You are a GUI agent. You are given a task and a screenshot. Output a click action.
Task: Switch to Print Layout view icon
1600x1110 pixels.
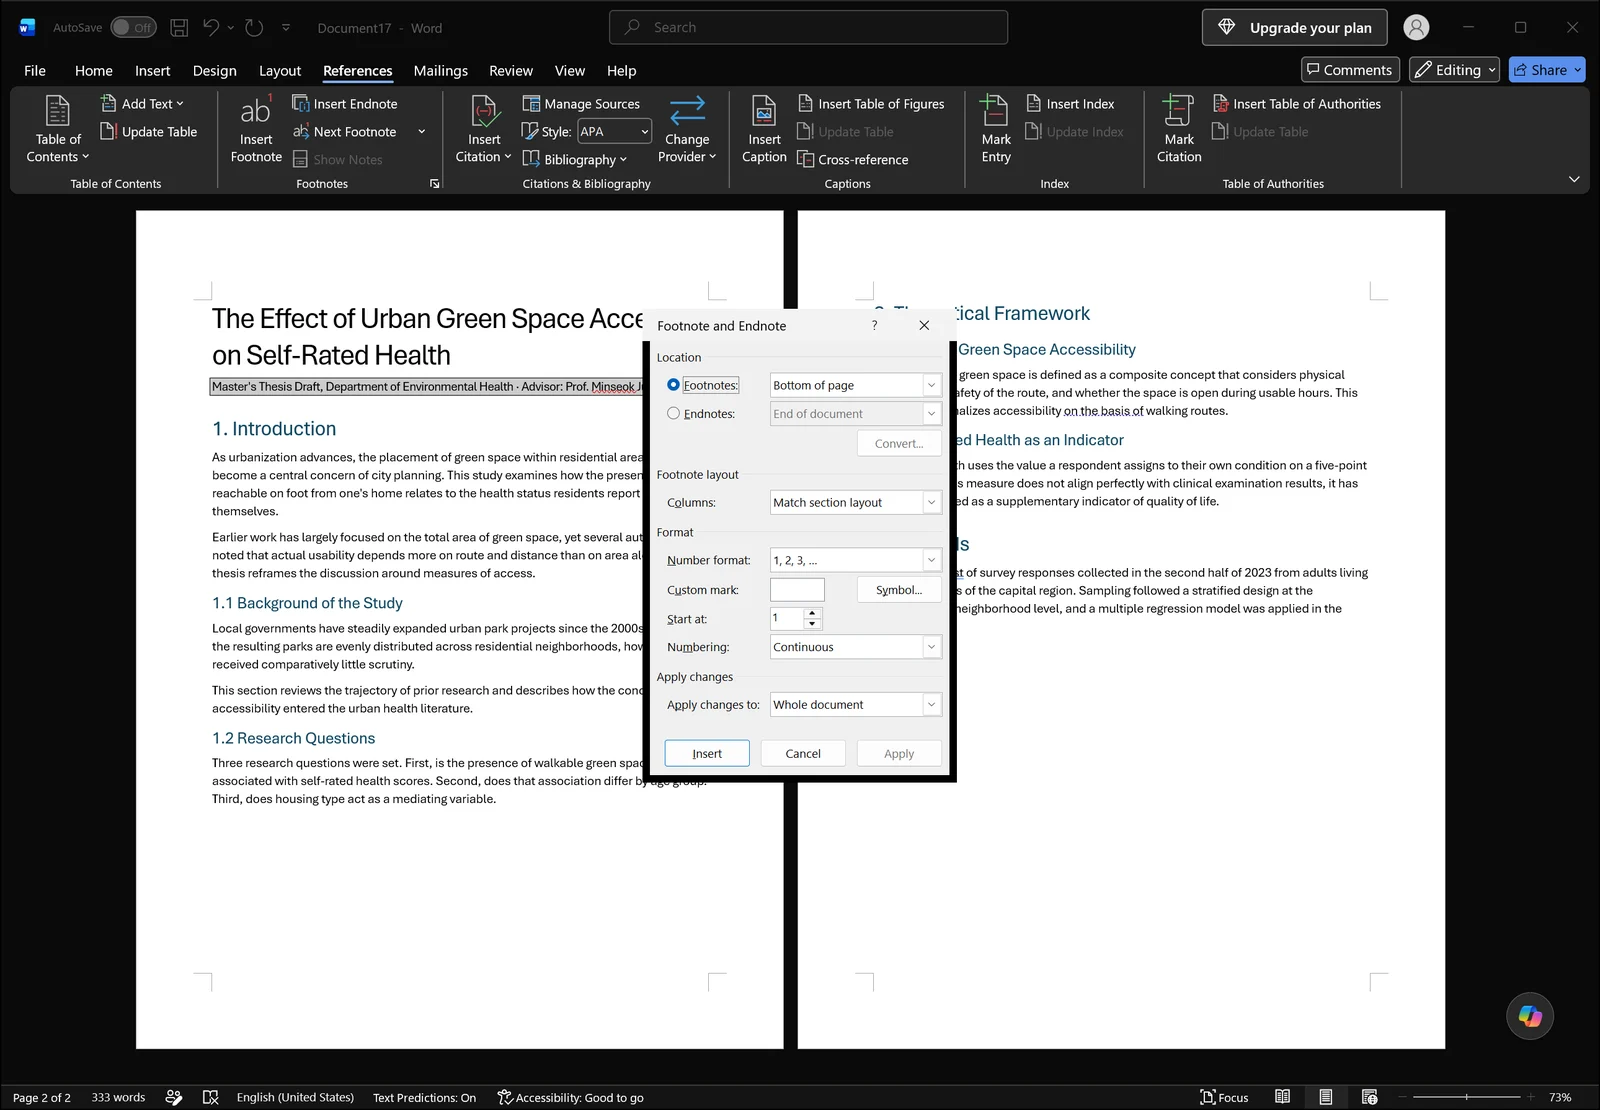[x=1325, y=1097]
